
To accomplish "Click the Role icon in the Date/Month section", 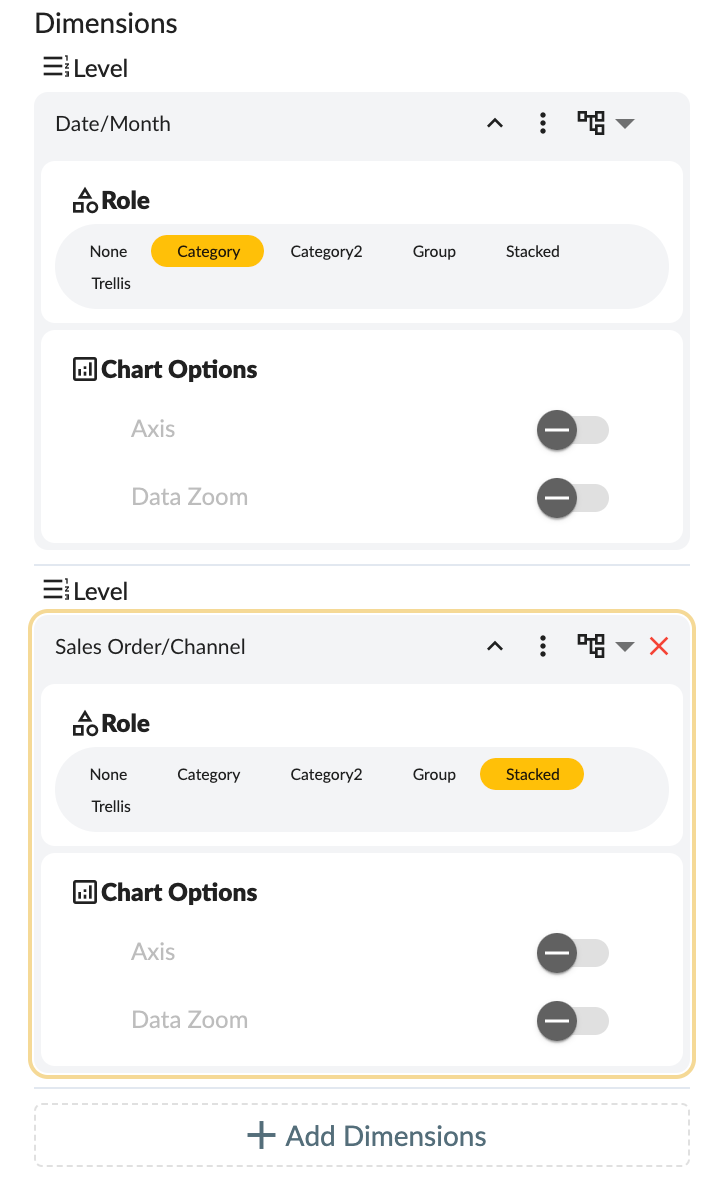I will (x=84, y=199).
